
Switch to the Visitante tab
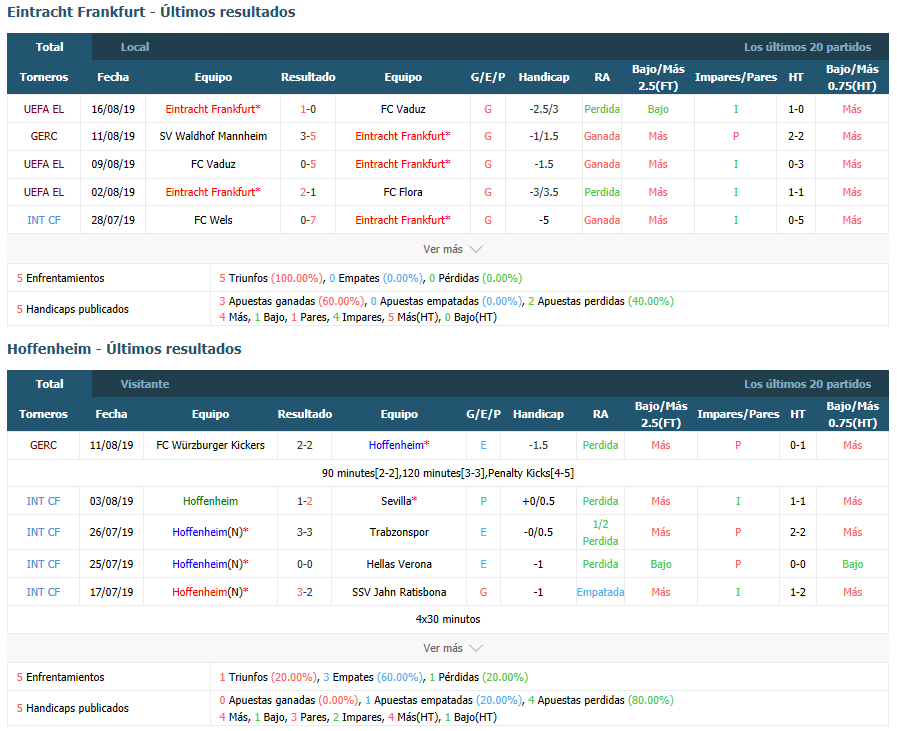click(x=145, y=384)
